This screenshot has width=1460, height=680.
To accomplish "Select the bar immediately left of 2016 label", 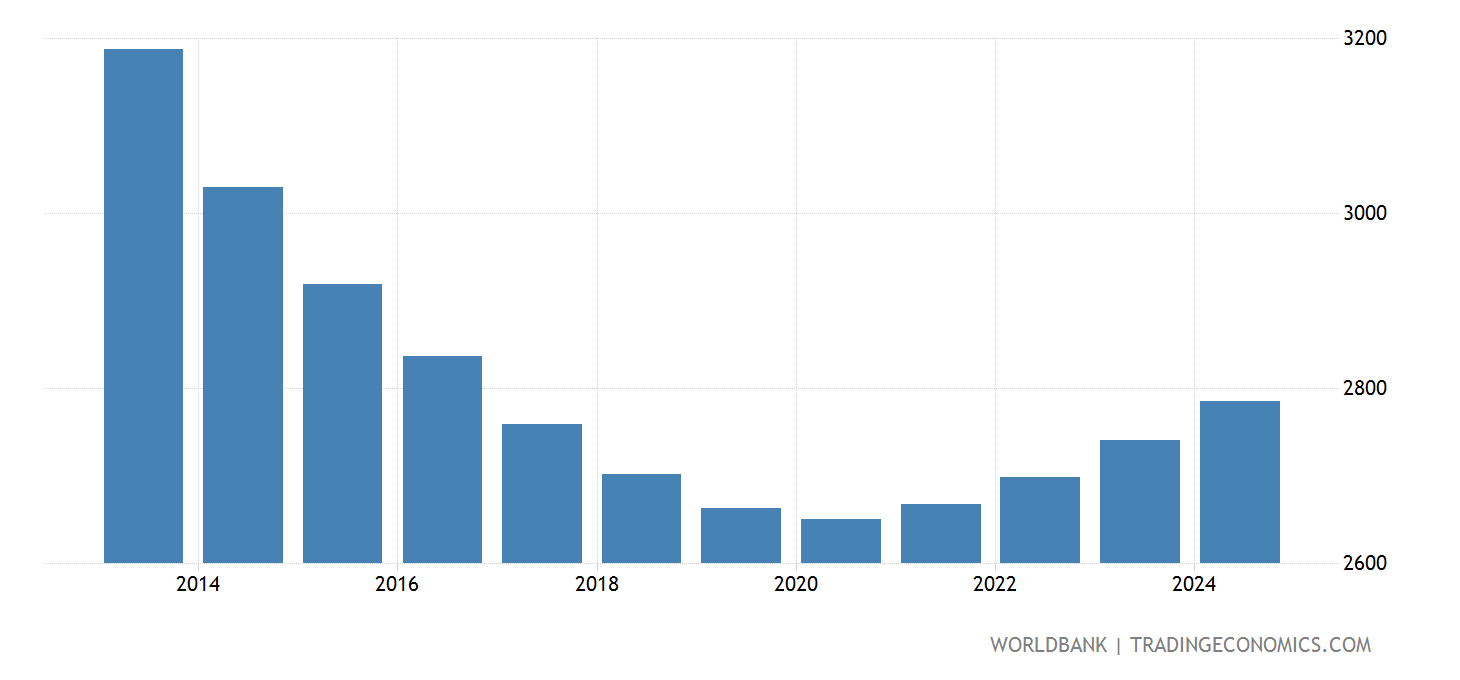I will pyautogui.click(x=342, y=423).
